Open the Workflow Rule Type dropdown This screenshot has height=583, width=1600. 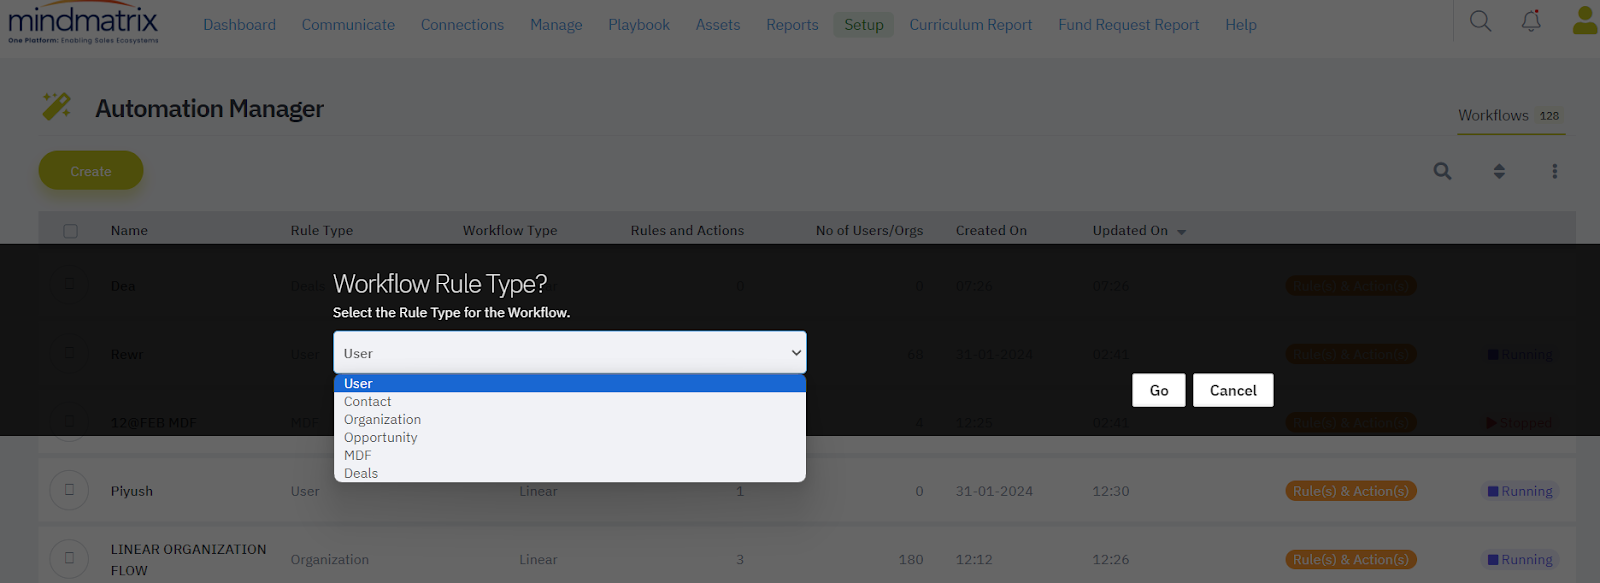(569, 352)
